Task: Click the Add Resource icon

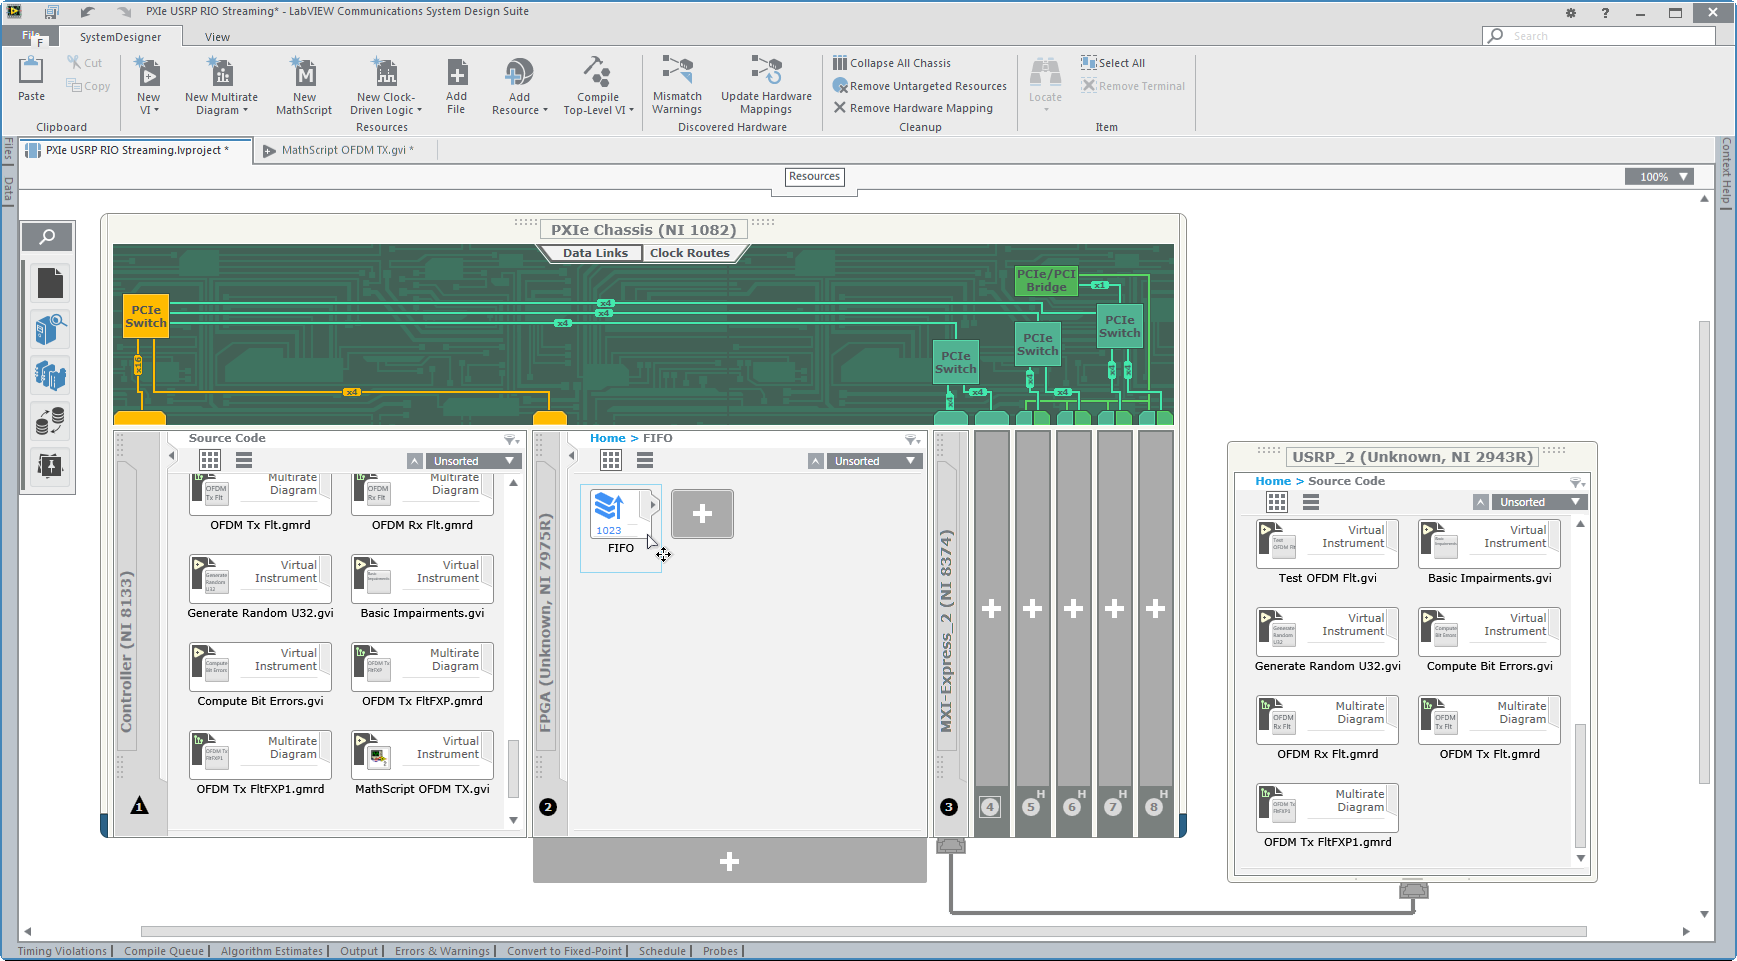Action: (519, 73)
